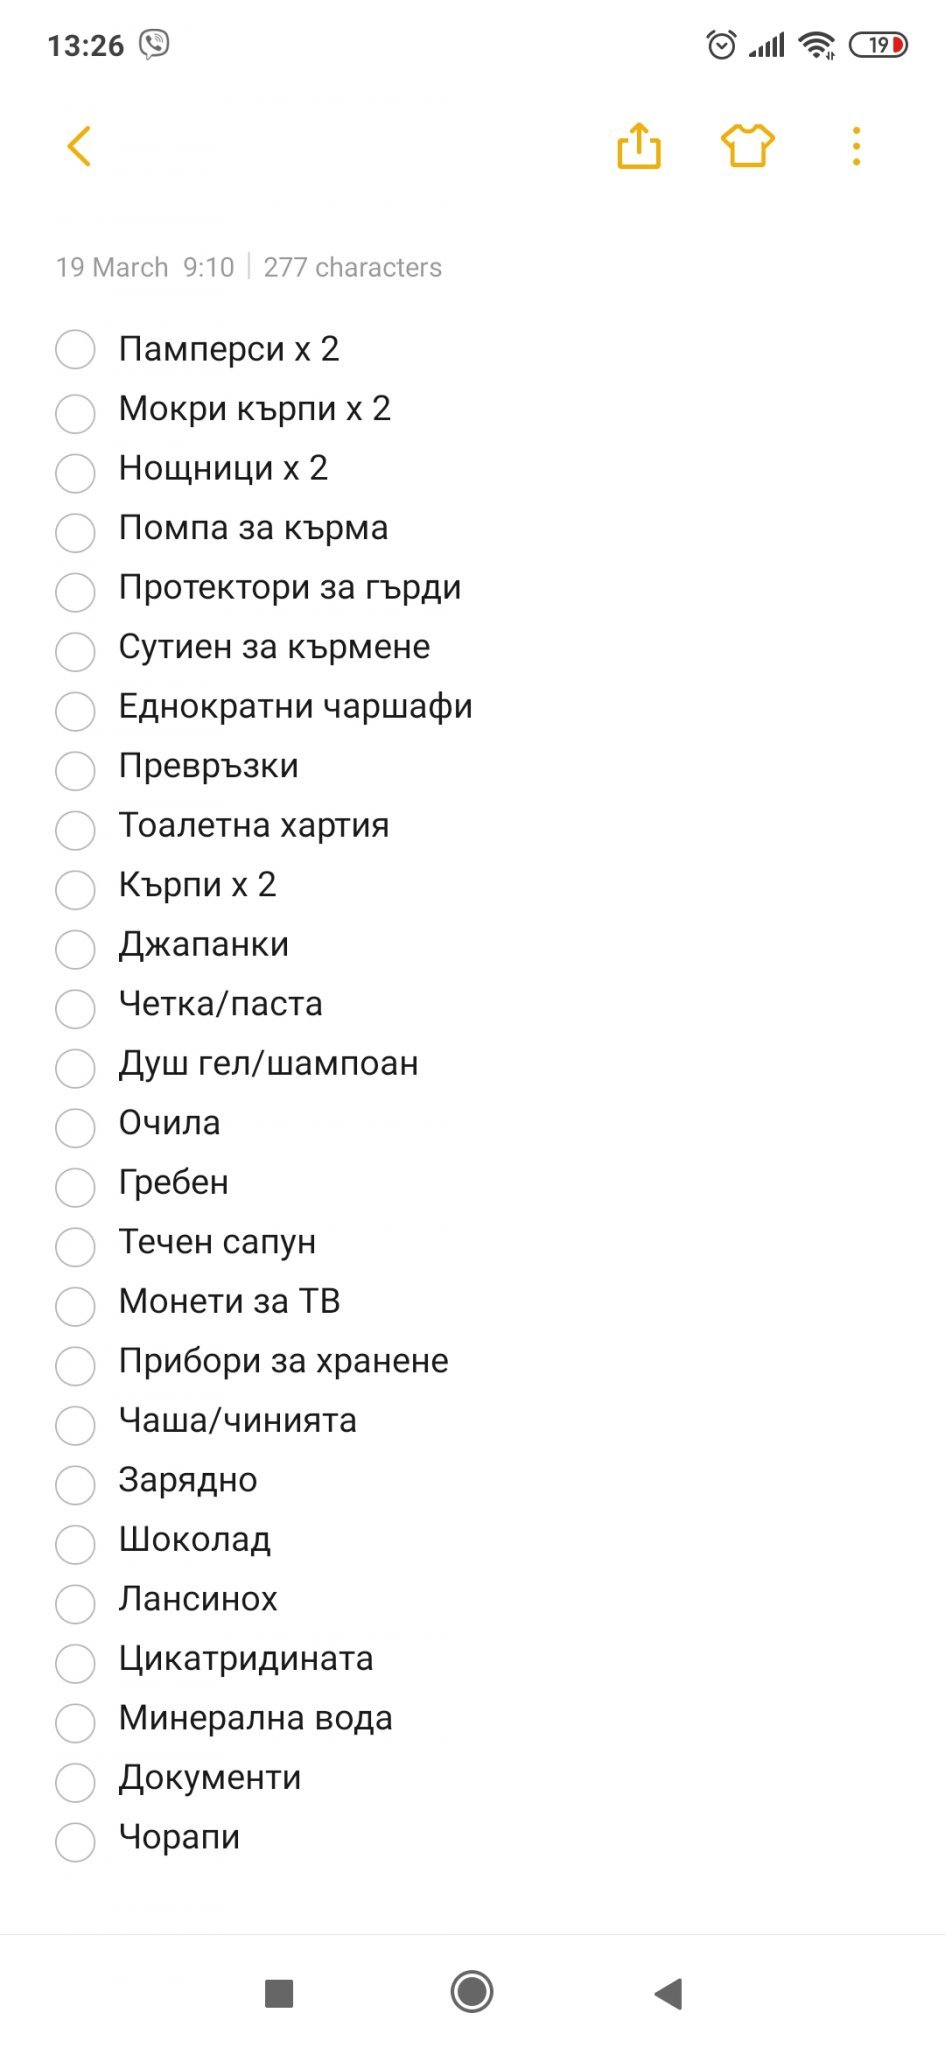Screen dimensions: 945x2048
Task: Open the theme shirt icon
Action: point(748,146)
